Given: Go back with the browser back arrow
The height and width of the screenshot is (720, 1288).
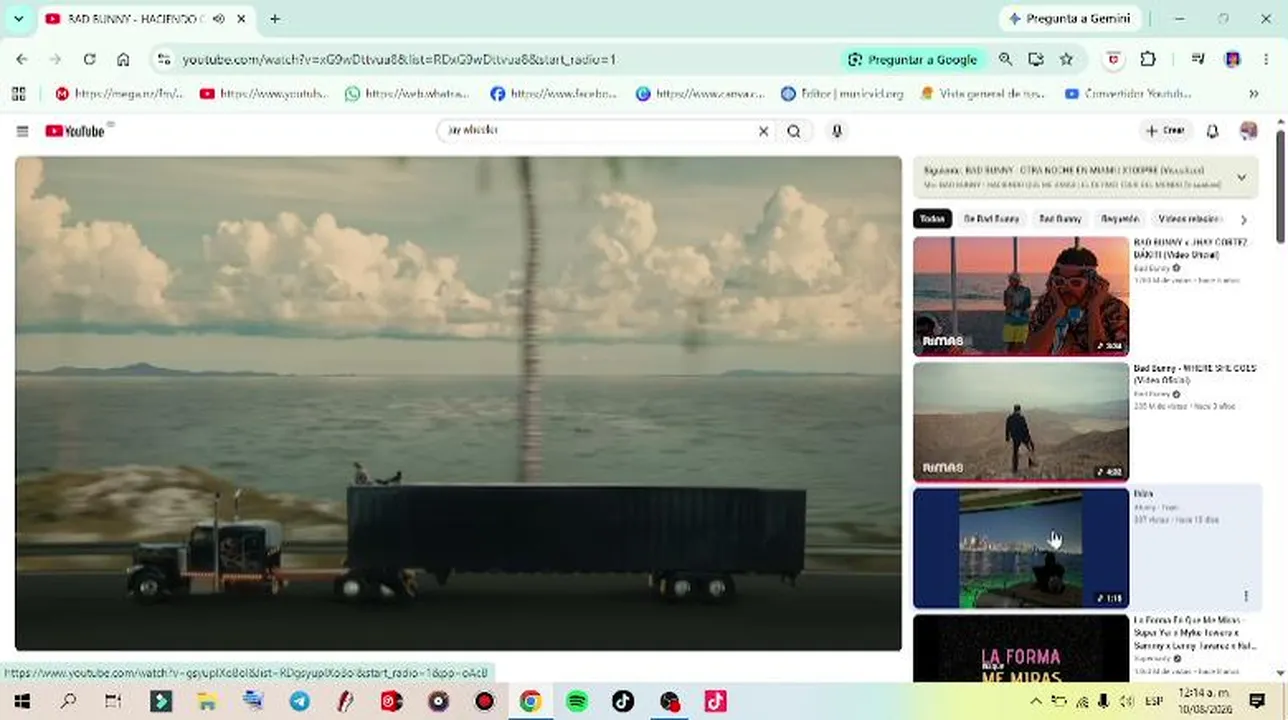Looking at the screenshot, I should [x=22, y=60].
